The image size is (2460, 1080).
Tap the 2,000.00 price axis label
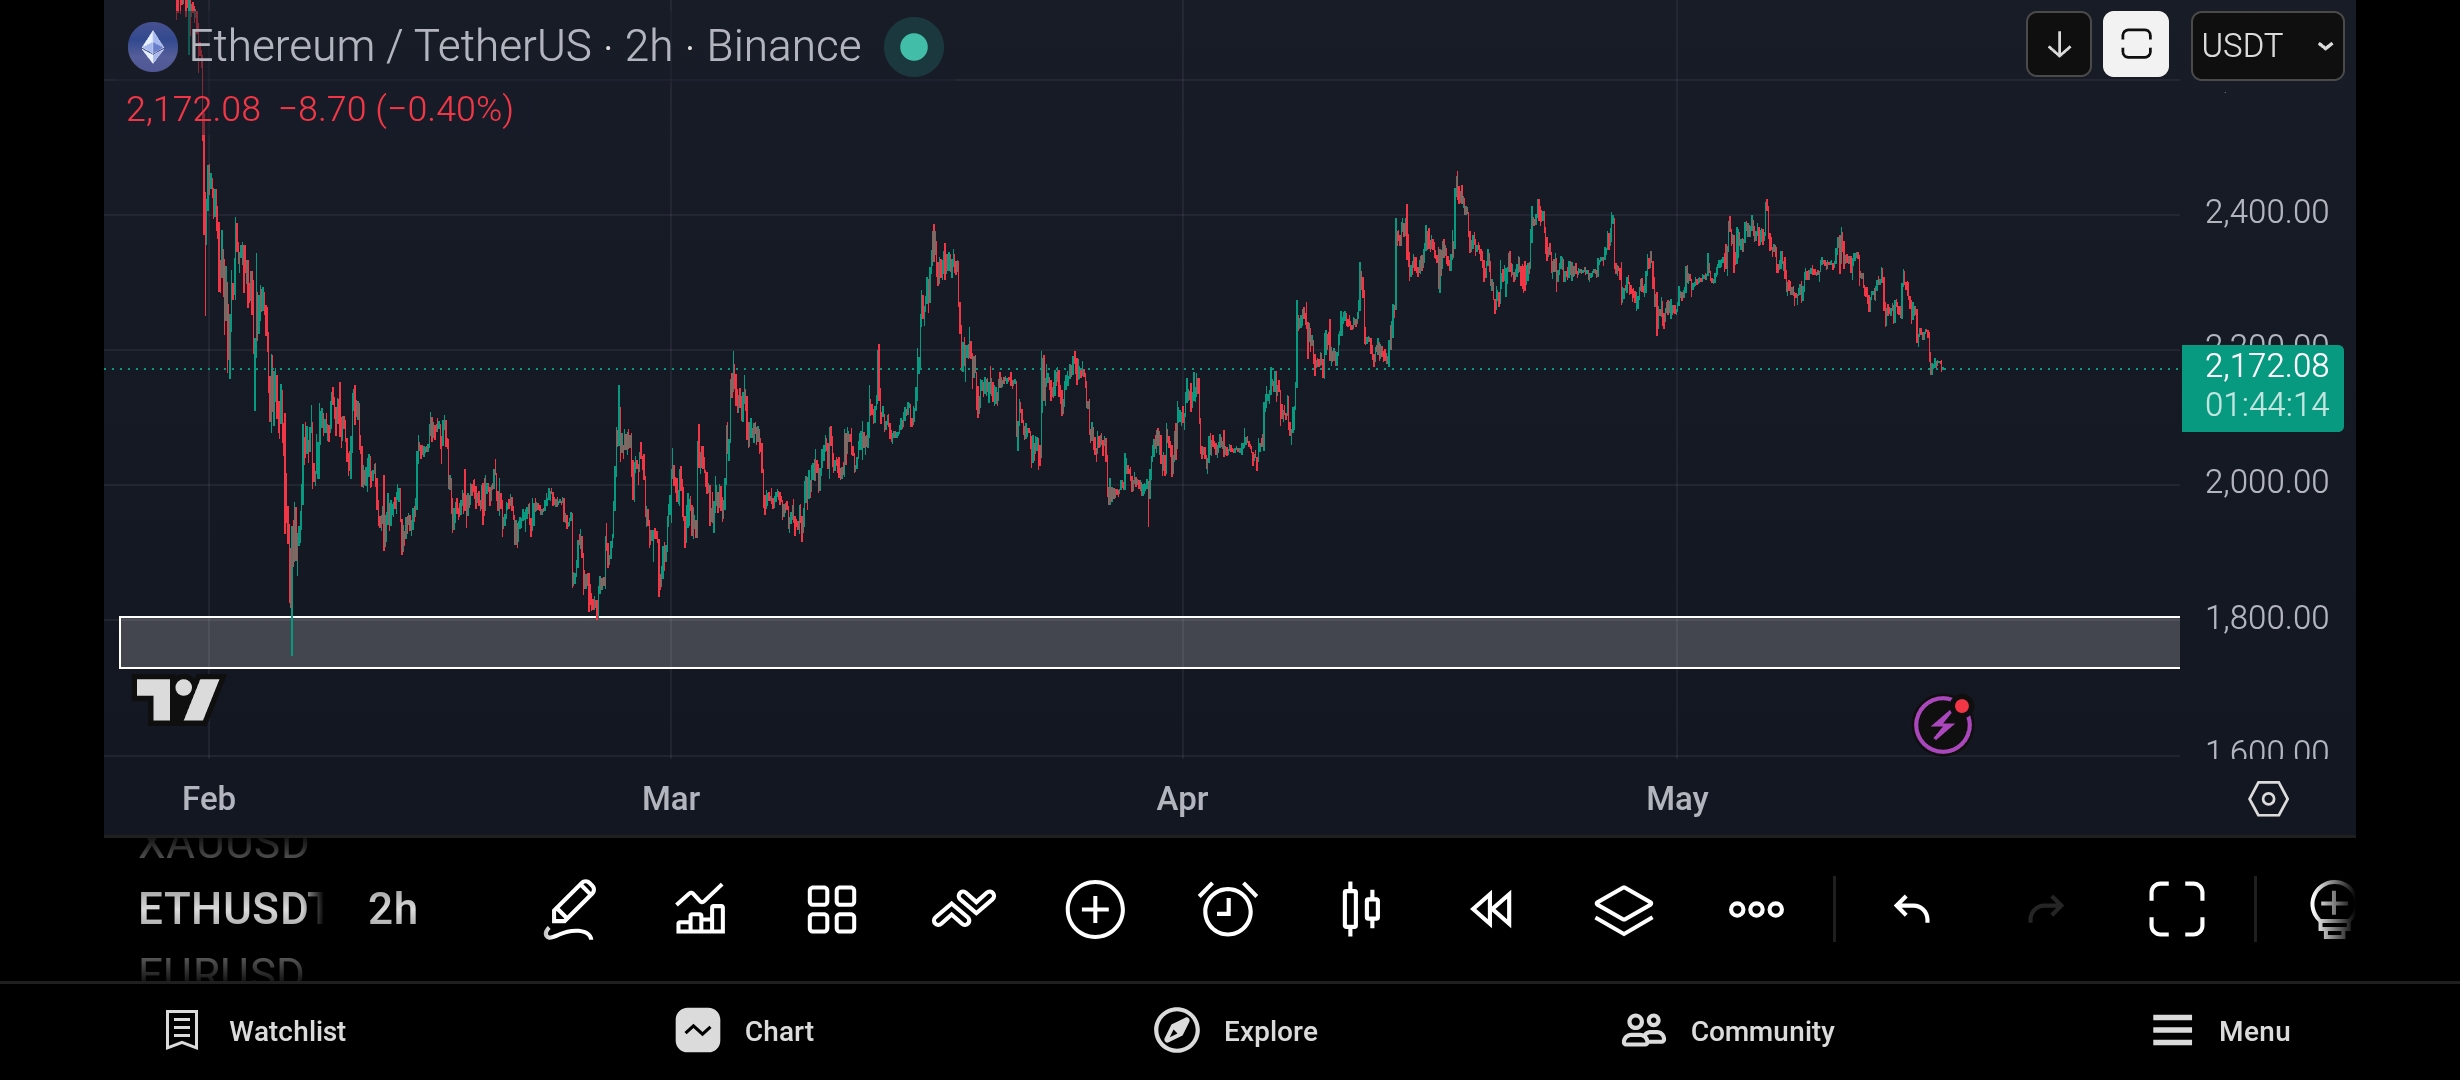pyautogui.click(x=2267, y=482)
